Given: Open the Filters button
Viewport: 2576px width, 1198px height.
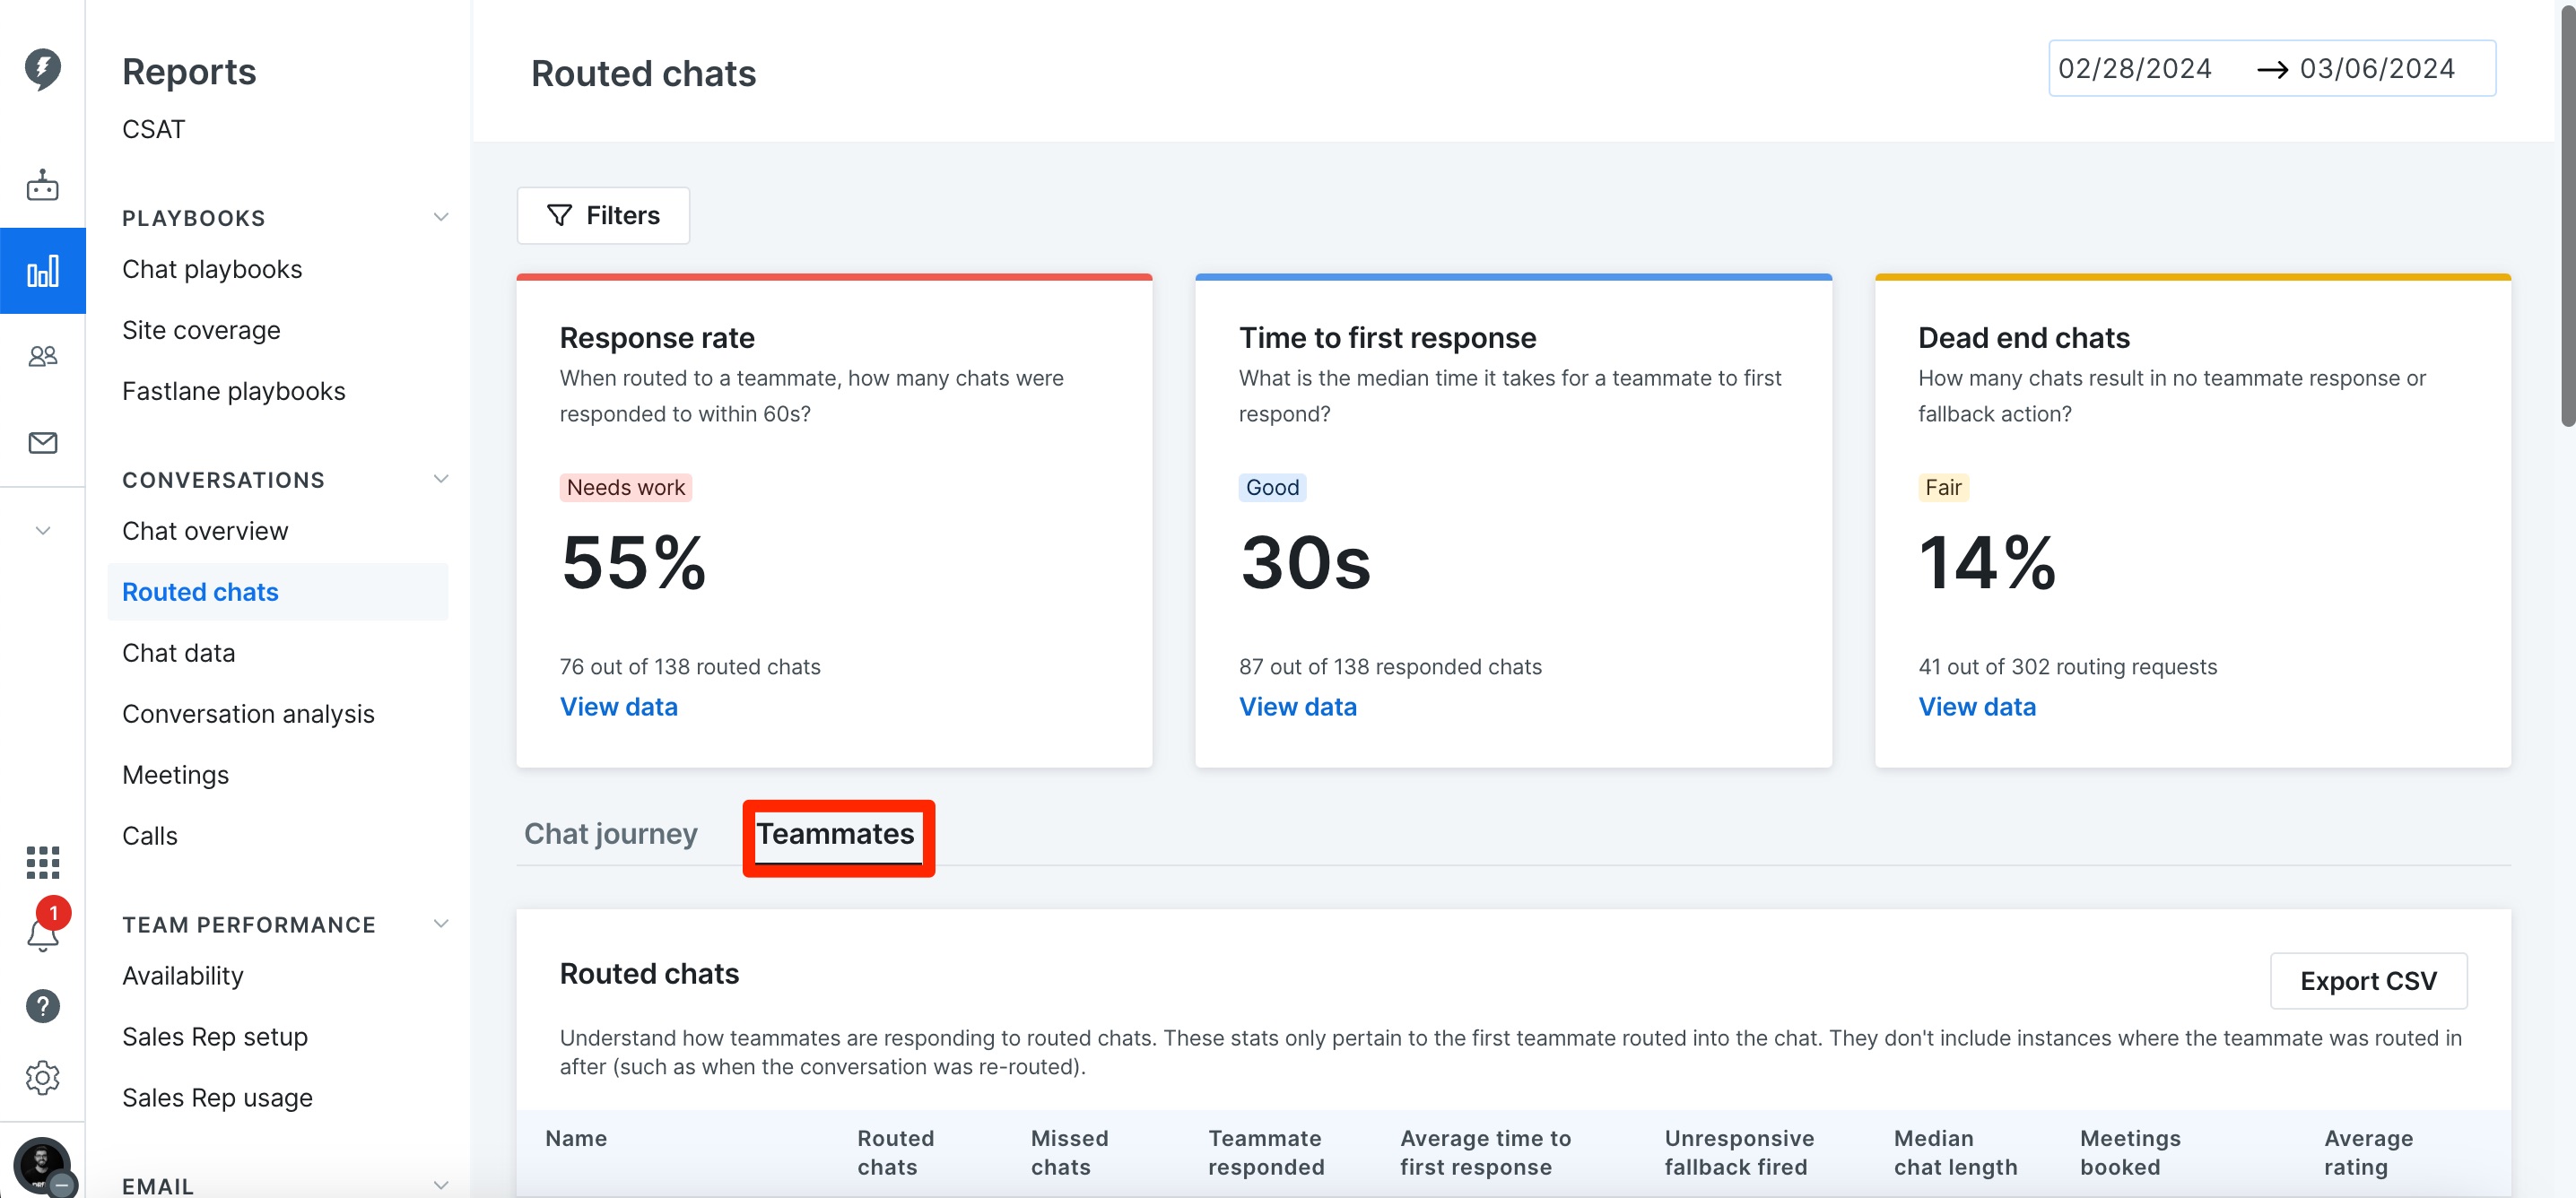Looking at the screenshot, I should (603, 215).
